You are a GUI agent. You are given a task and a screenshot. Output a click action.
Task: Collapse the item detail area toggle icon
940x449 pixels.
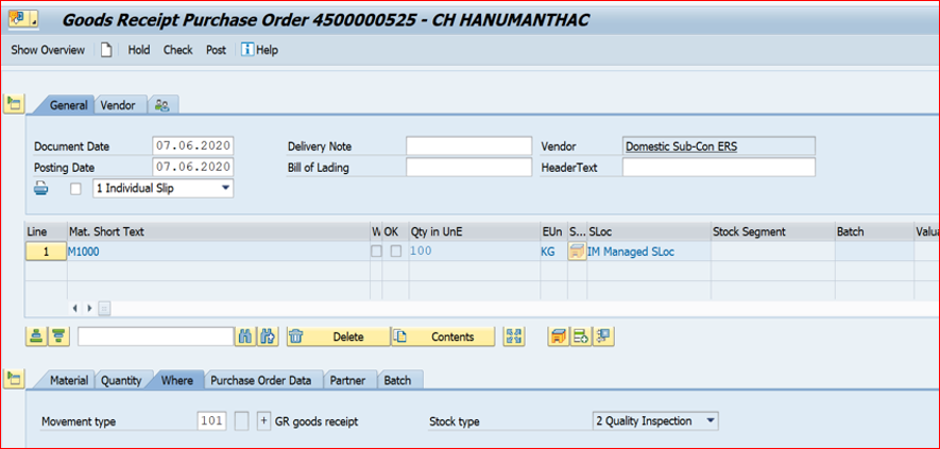[x=13, y=378]
